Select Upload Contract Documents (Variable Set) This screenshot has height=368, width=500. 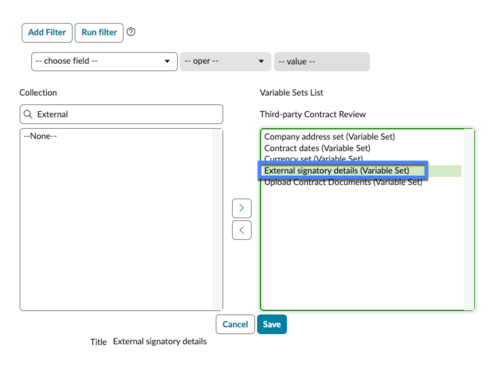[343, 183]
